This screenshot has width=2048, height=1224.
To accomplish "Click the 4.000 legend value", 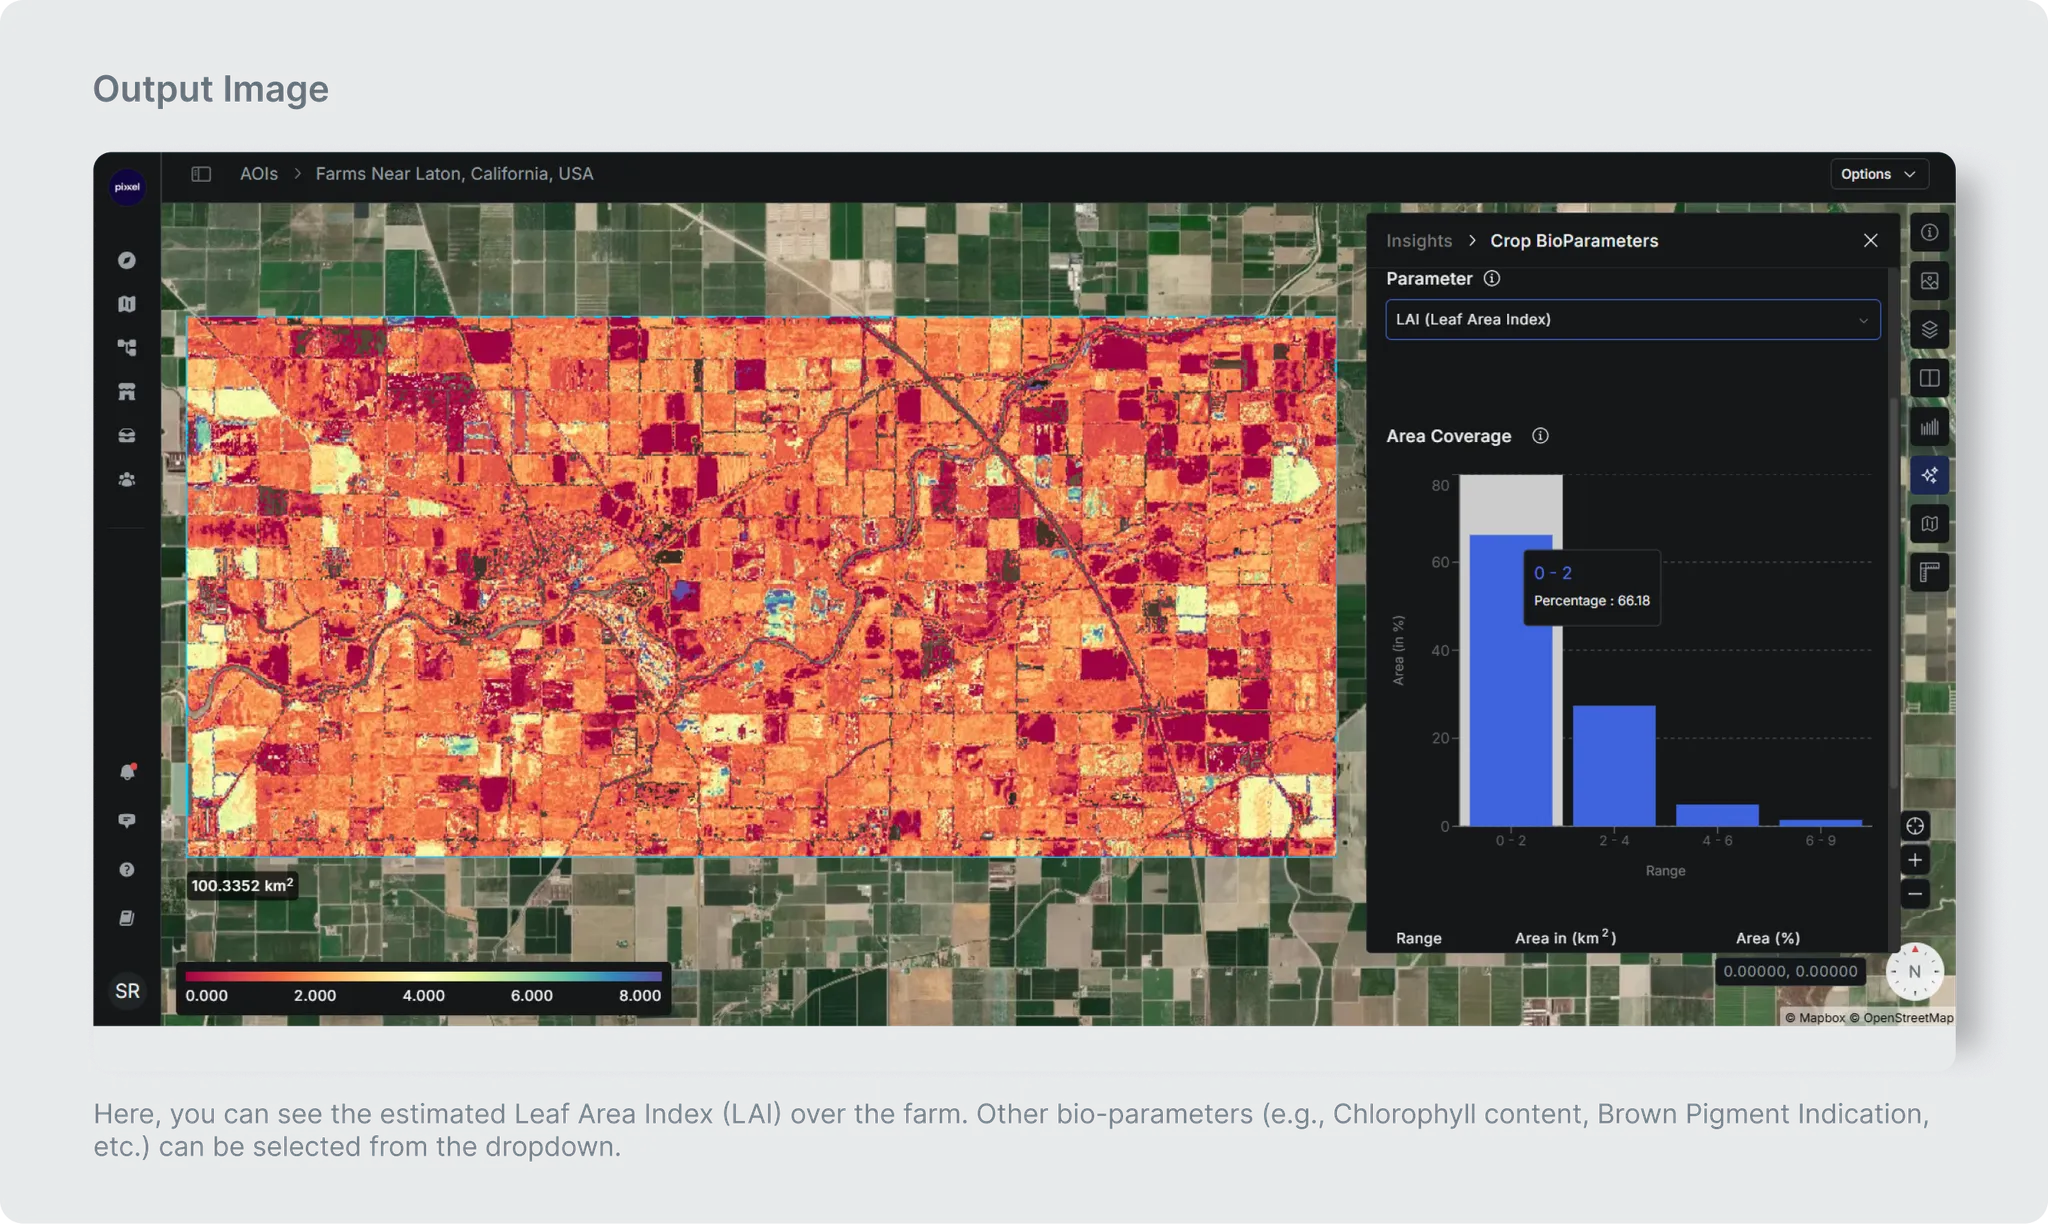I will tap(424, 996).
